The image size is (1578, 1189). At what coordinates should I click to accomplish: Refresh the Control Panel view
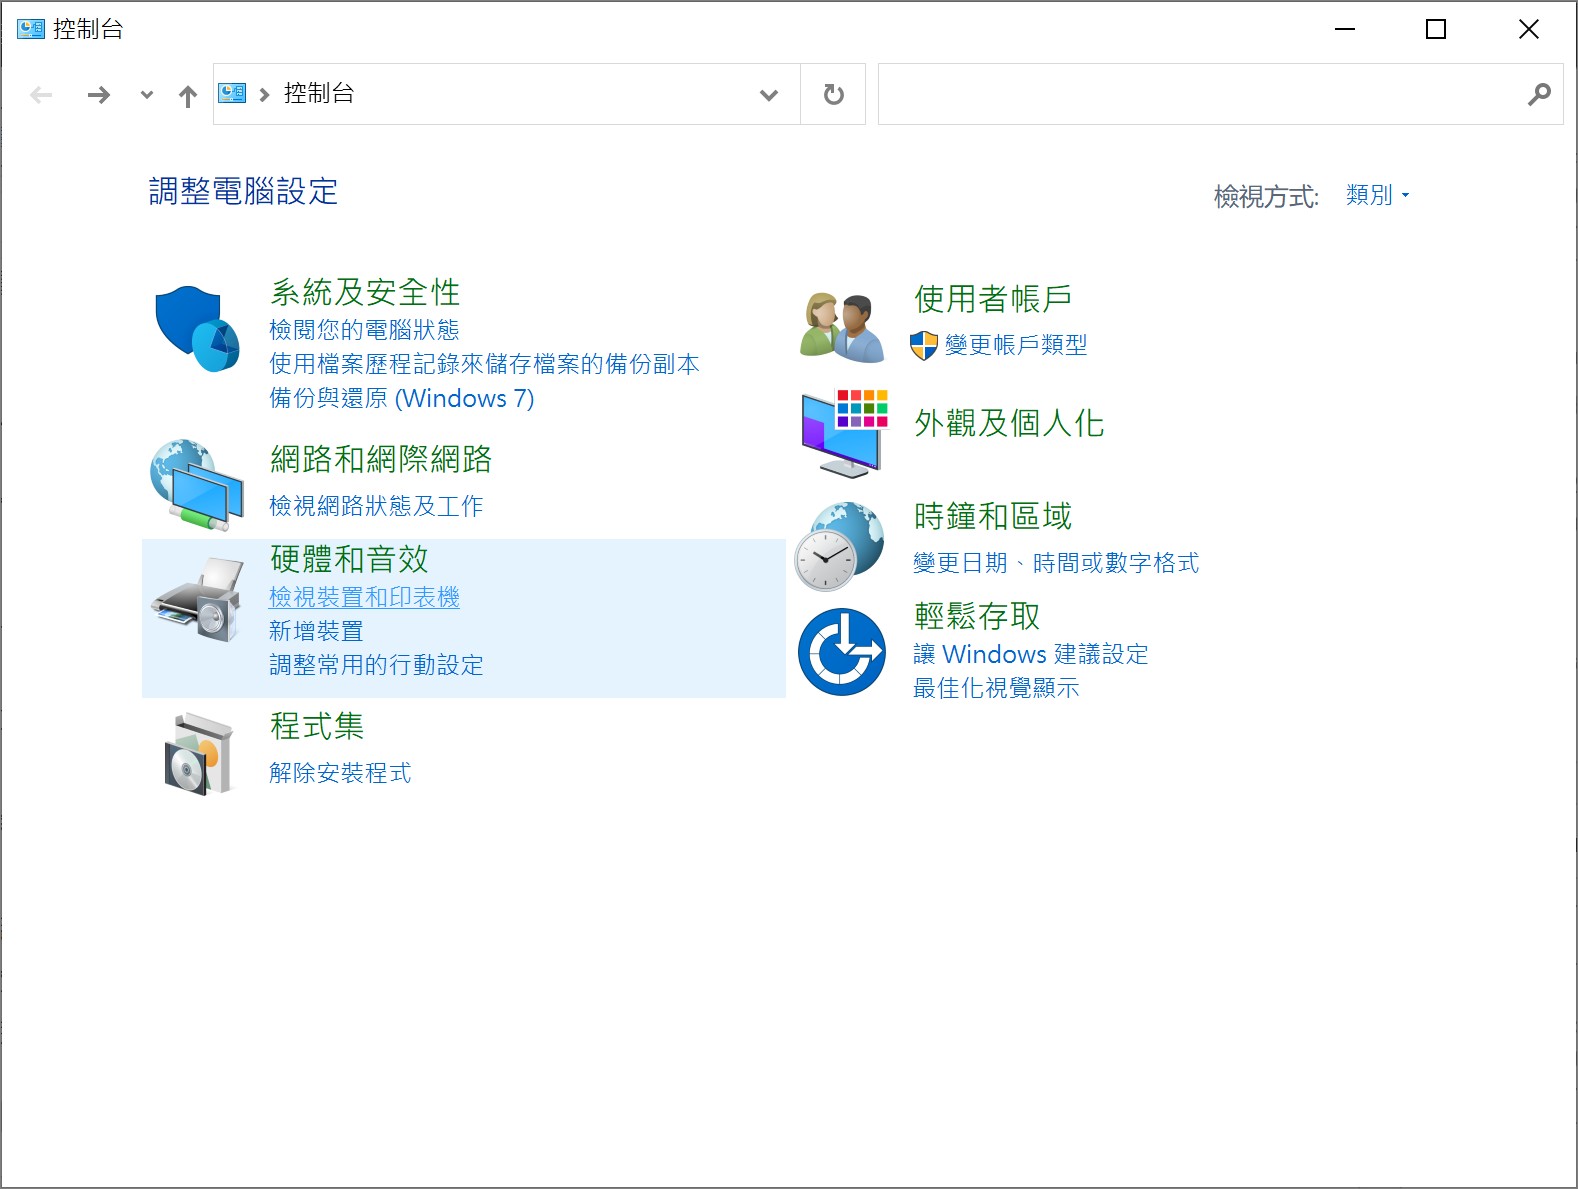[x=833, y=94]
